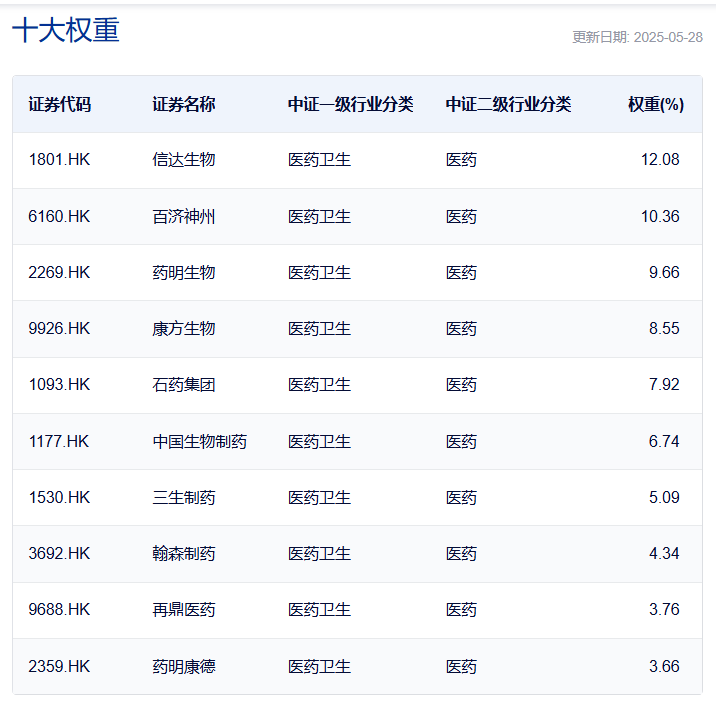Image resolution: width=716 pixels, height=705 pixels.
Task: Select the 证券名称 column header
Action: pos(184,105)
